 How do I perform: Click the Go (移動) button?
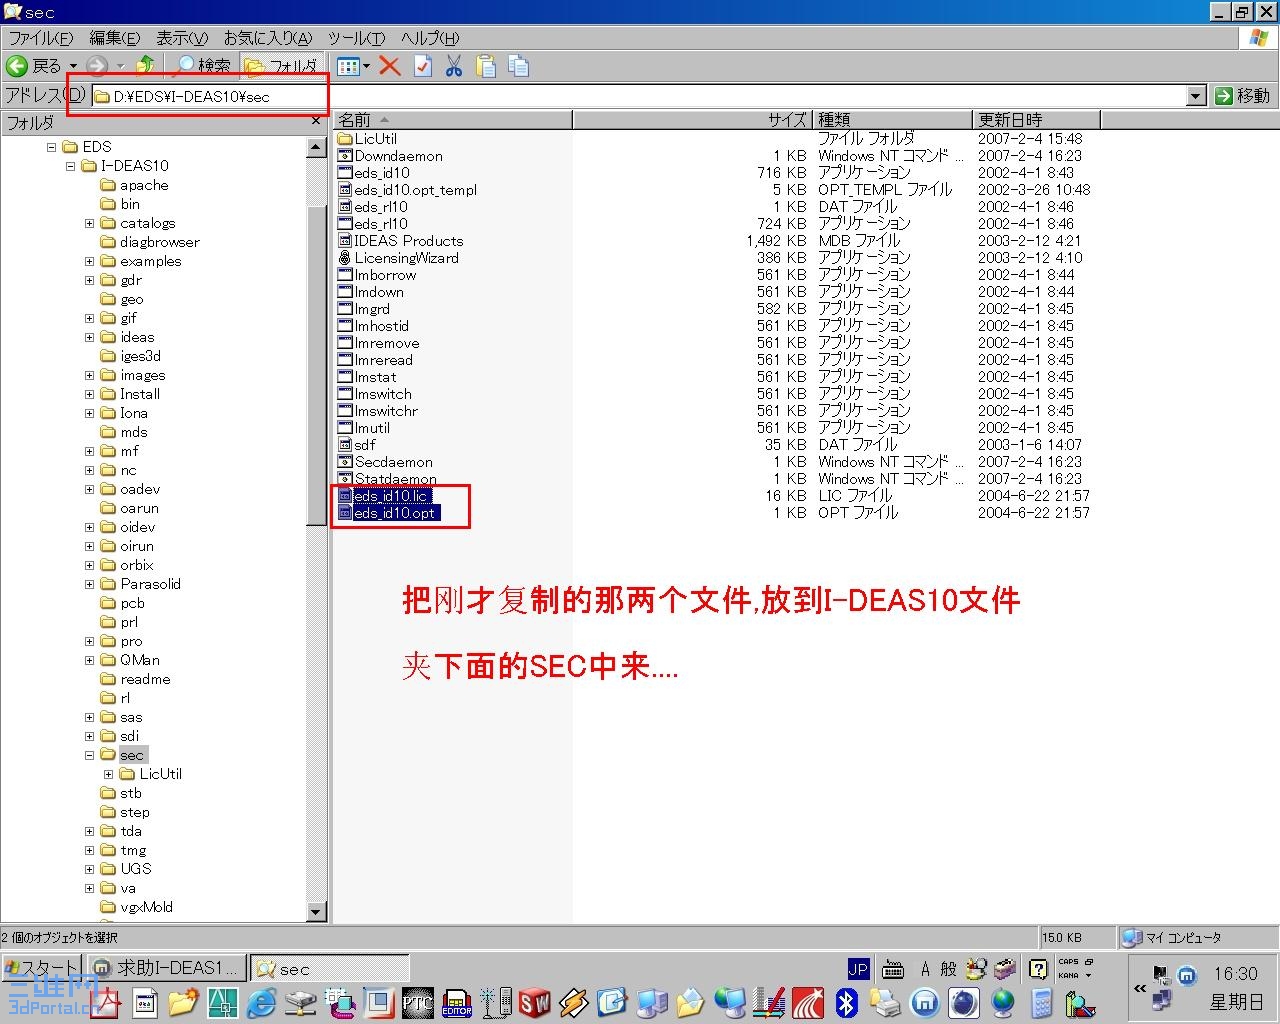click(1242, 96)
